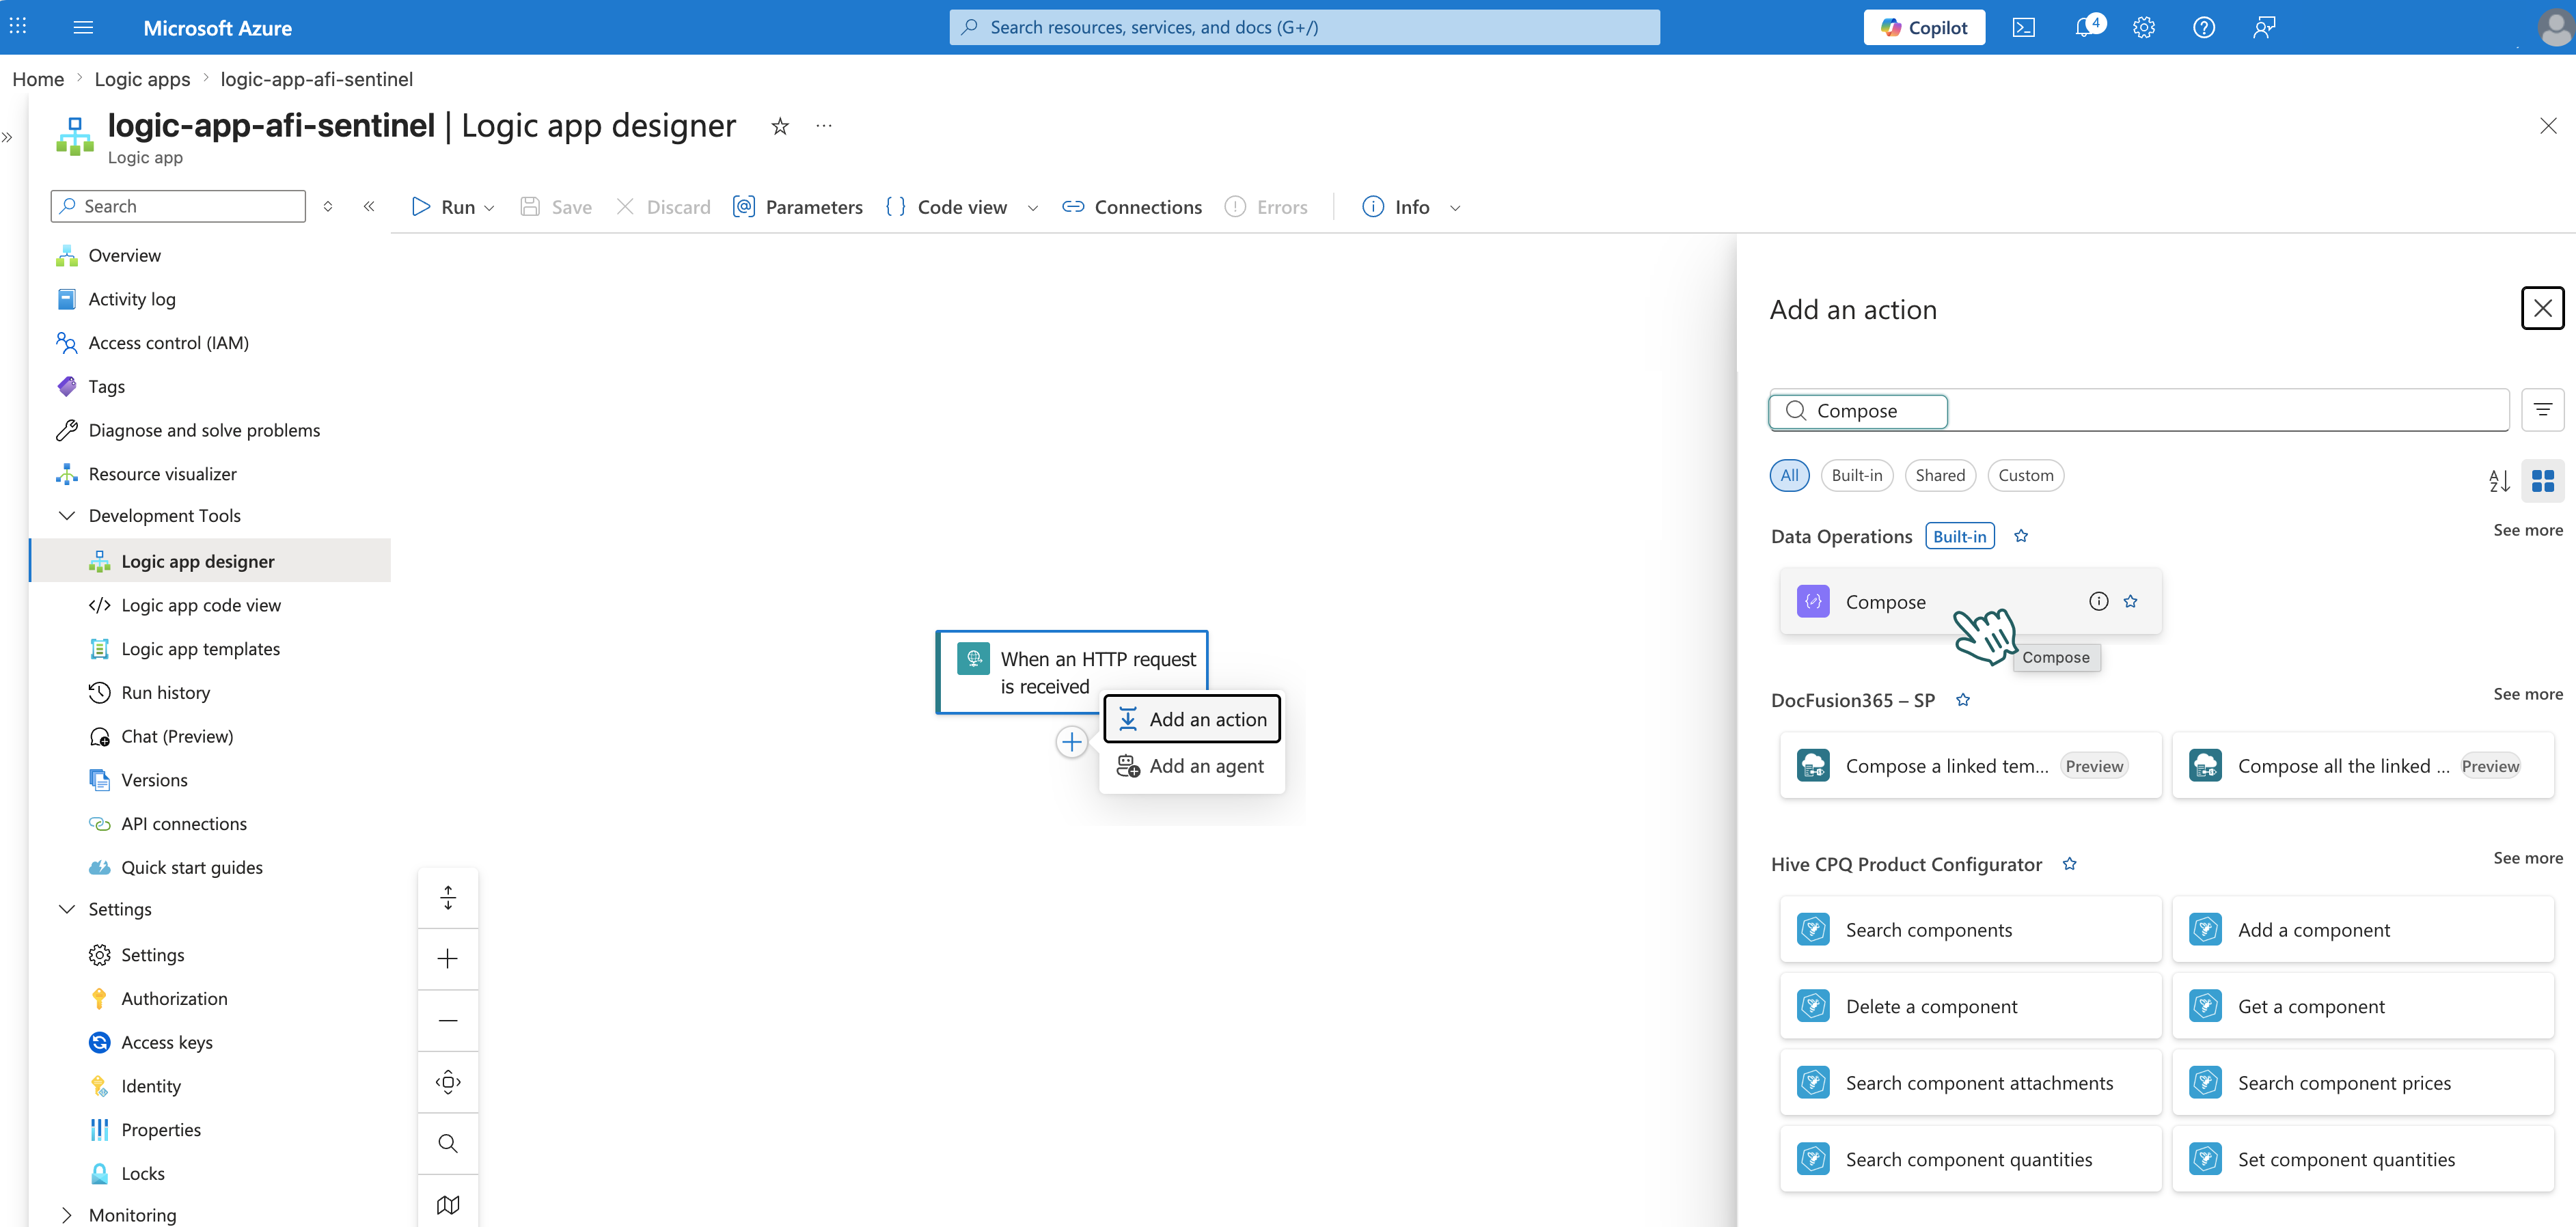
Task: Open the ellipsis more options beside title
Action: click(823, 126)
